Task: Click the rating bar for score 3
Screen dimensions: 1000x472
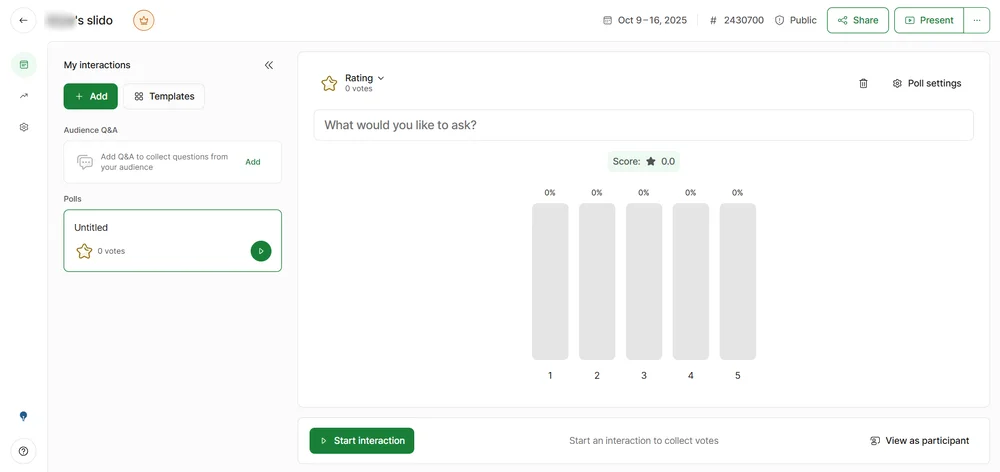Action: pos(644,281)
